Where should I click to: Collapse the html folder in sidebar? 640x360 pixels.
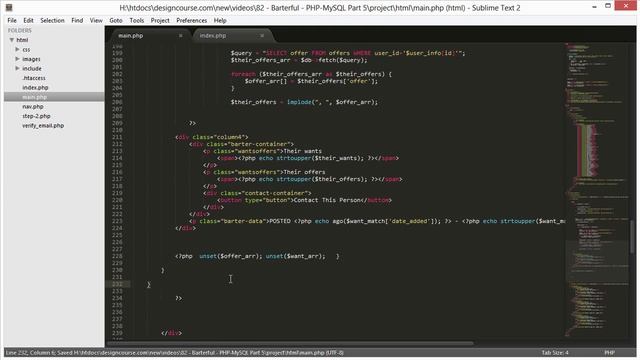12,40
